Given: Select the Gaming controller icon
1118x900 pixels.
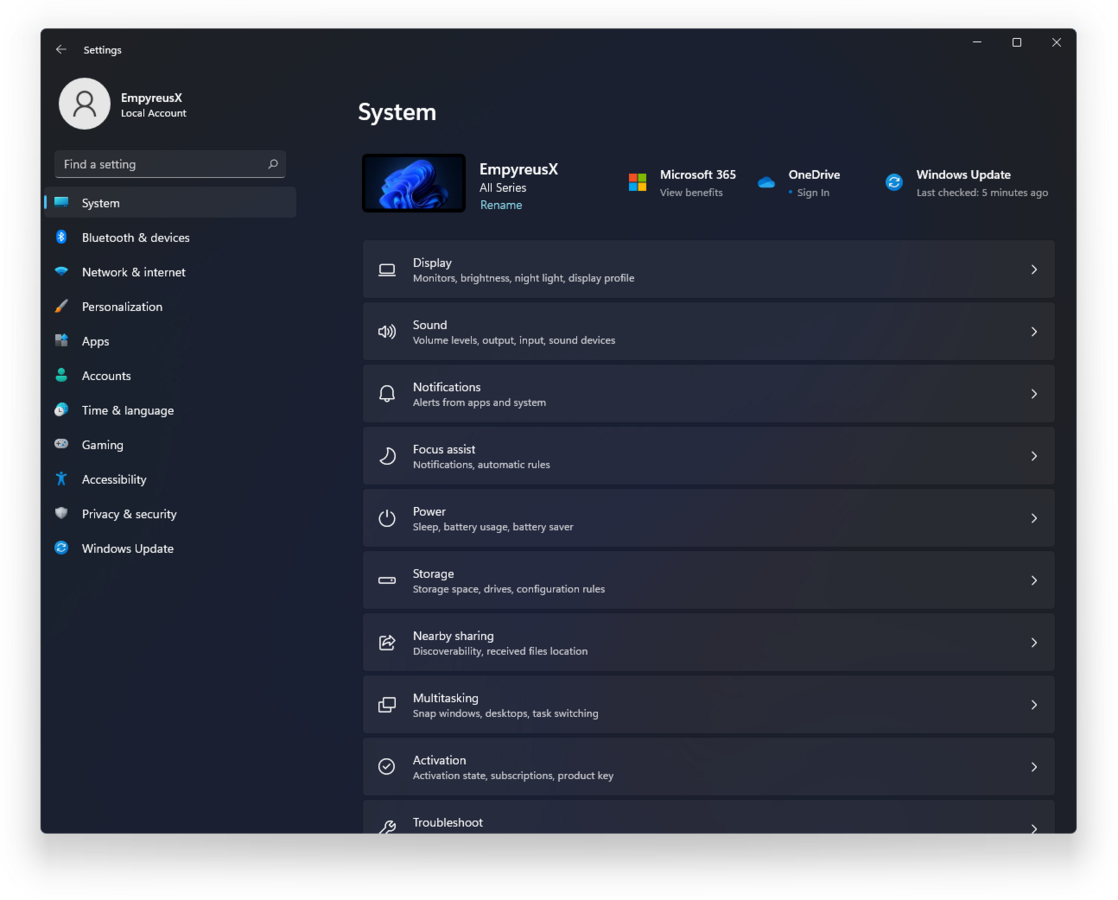Looking at the screenshot, I should coord(61,444).
